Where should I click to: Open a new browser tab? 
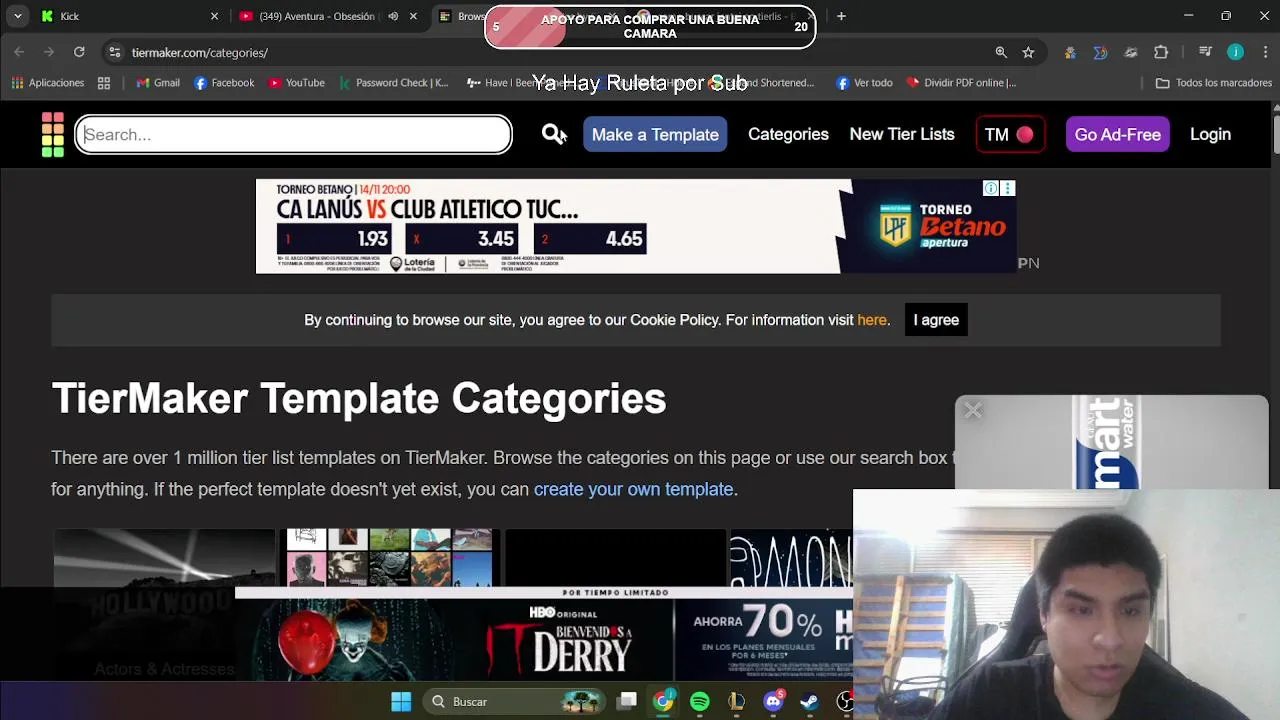tap(841, 16)
